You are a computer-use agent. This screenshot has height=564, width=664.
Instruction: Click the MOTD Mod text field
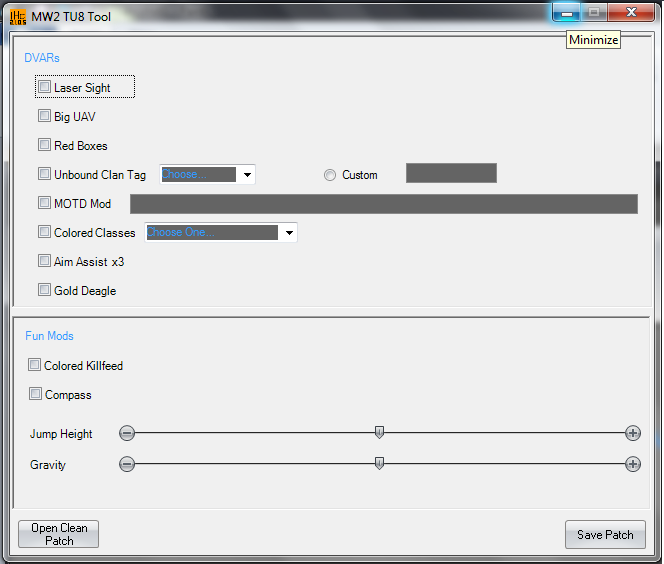[383, 204]
